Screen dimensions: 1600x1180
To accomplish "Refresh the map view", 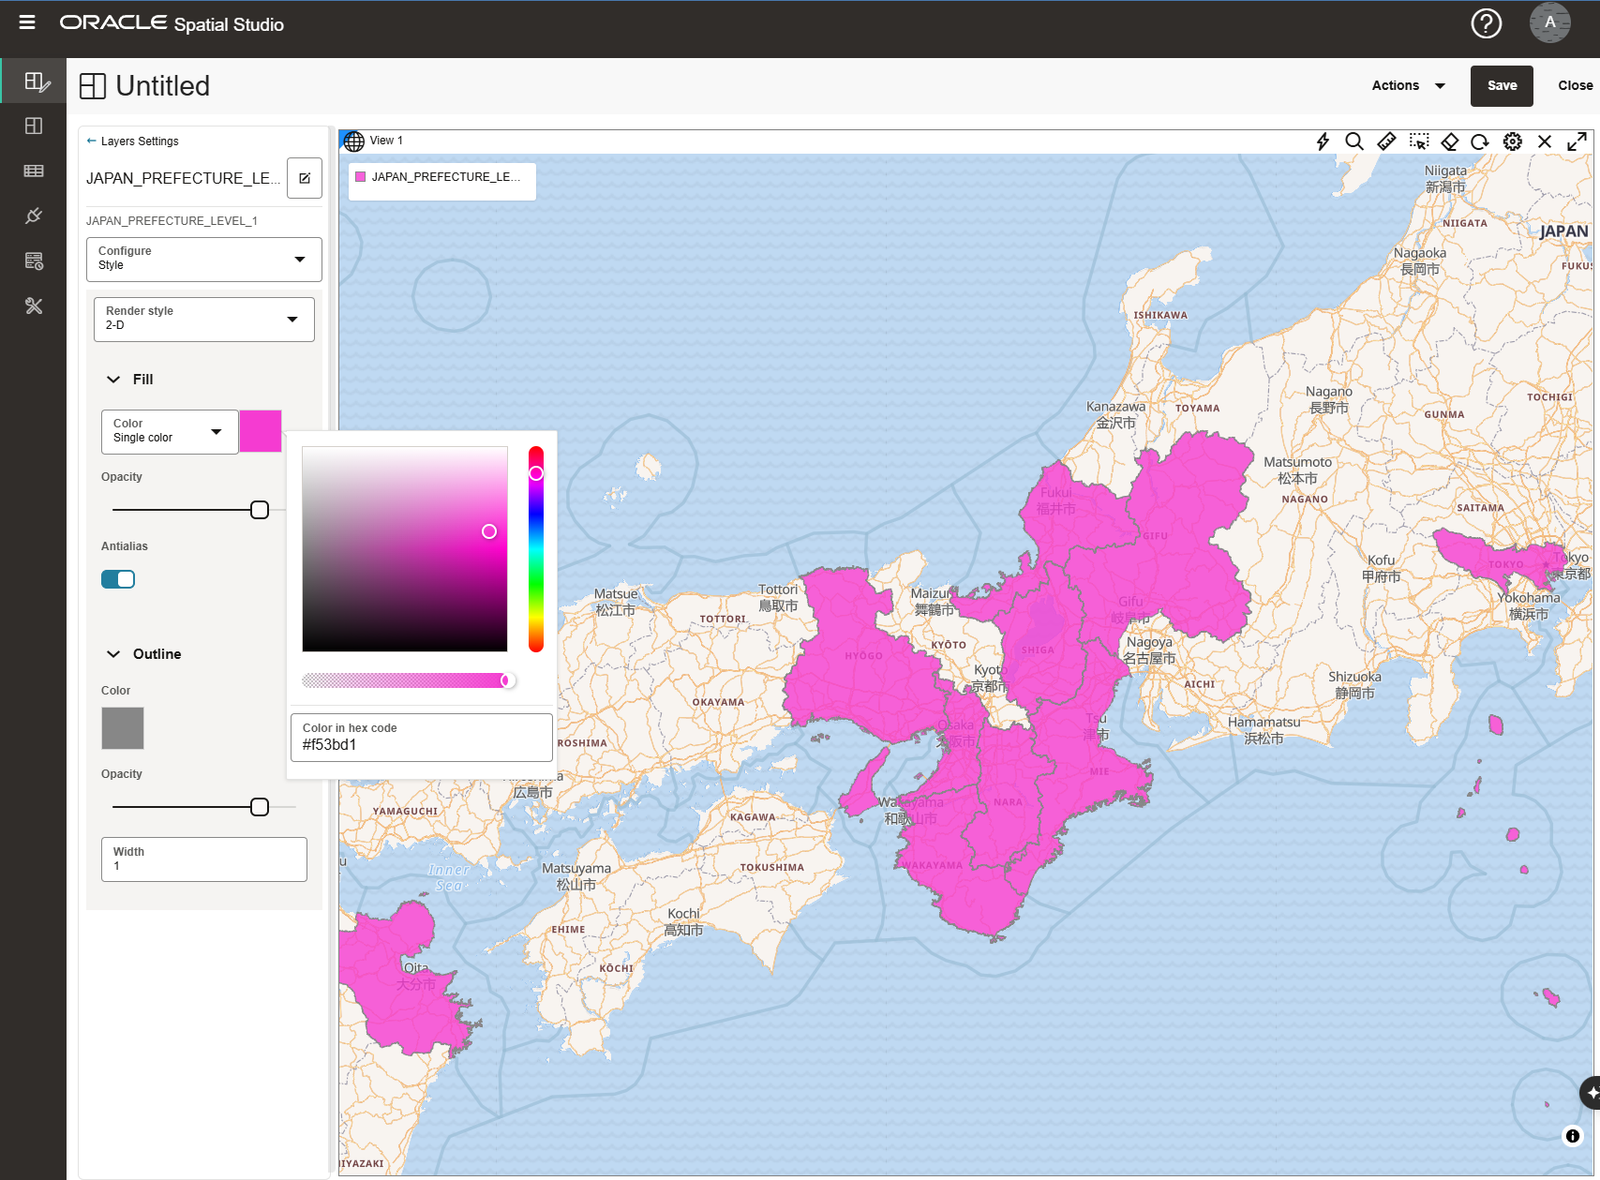I will [1481, 141].
